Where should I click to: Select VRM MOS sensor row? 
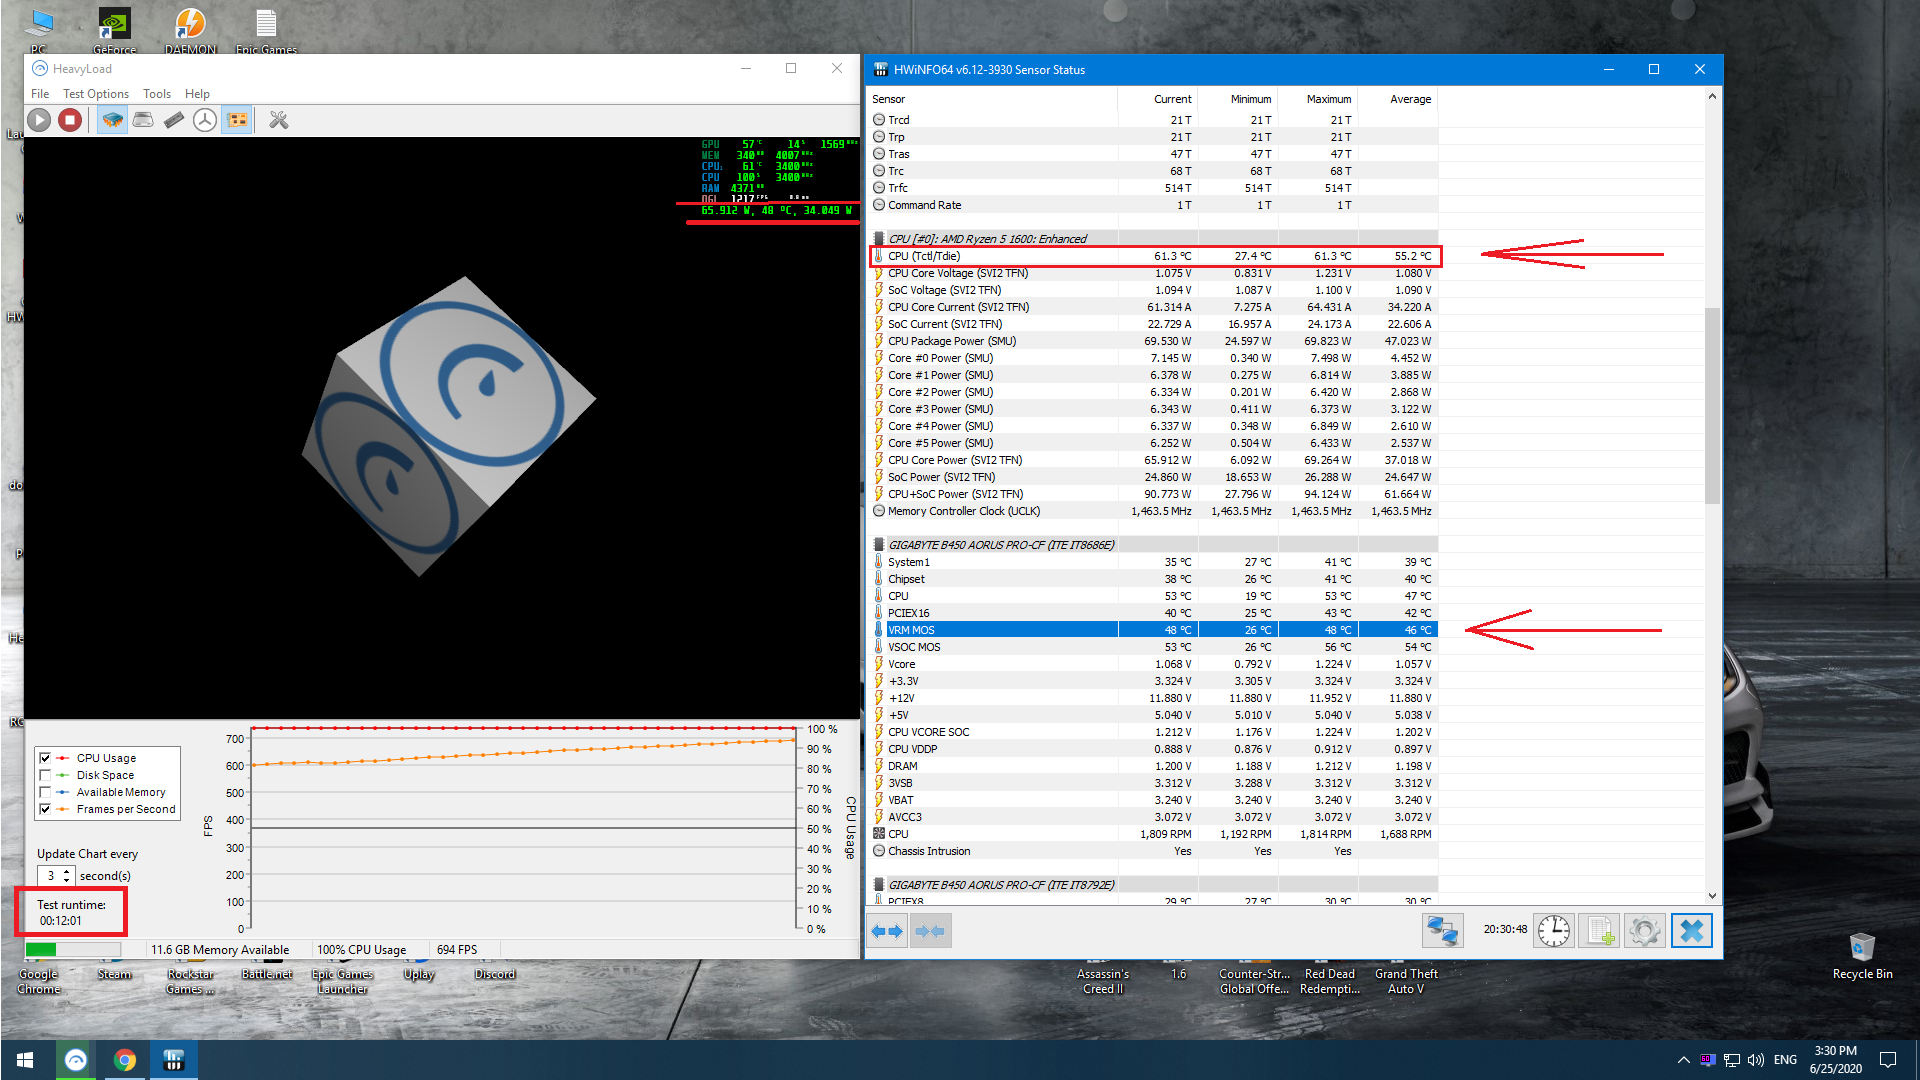click(1153, 630)
